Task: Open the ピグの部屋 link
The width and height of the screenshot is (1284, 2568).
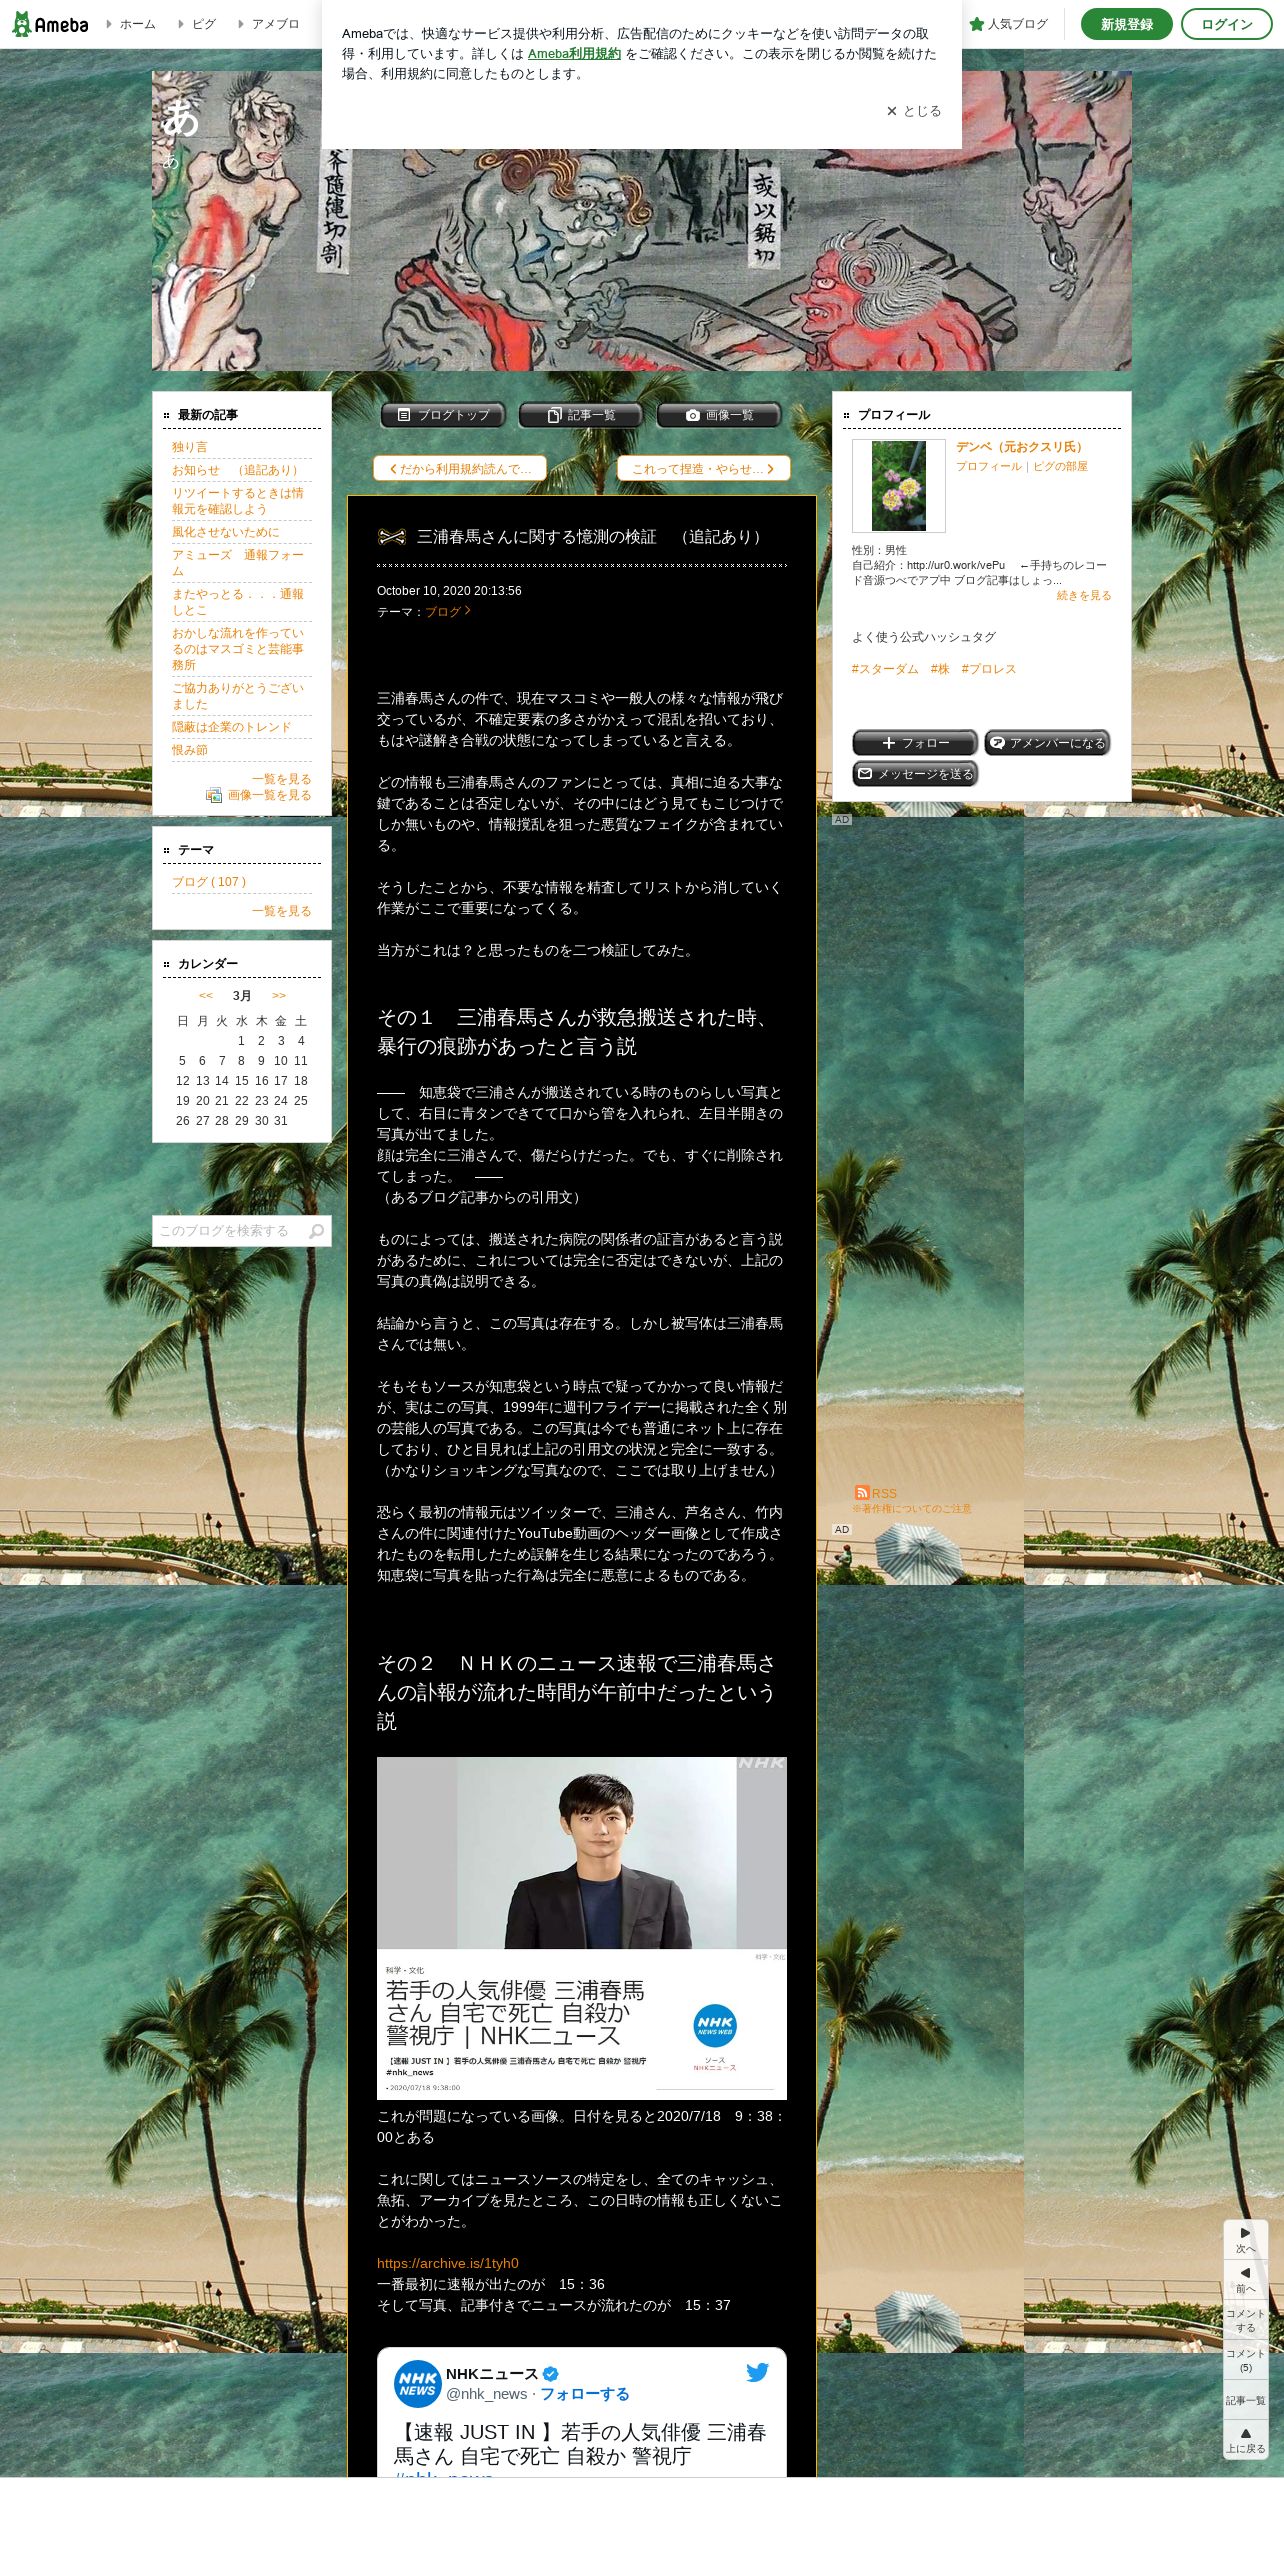Action: click(1060, 466)
